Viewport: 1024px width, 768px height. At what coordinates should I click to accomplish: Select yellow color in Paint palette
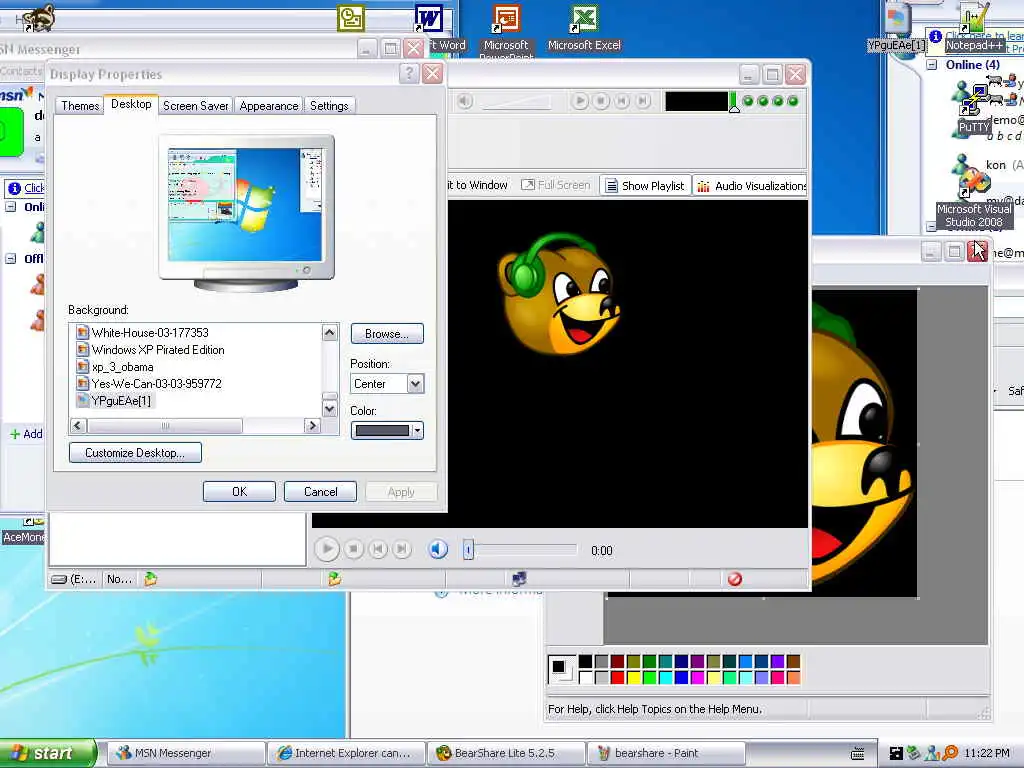(633, 677)
